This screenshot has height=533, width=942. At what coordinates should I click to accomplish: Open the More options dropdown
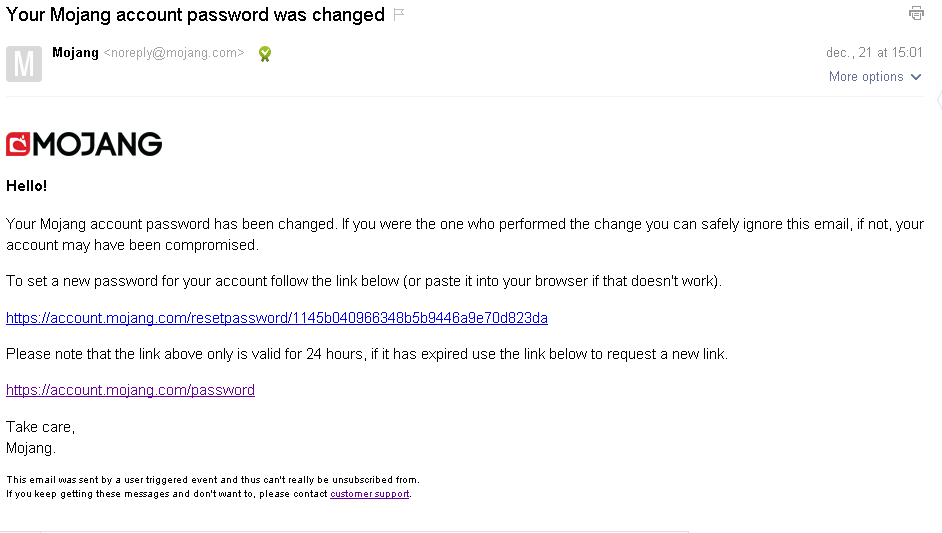866,77
